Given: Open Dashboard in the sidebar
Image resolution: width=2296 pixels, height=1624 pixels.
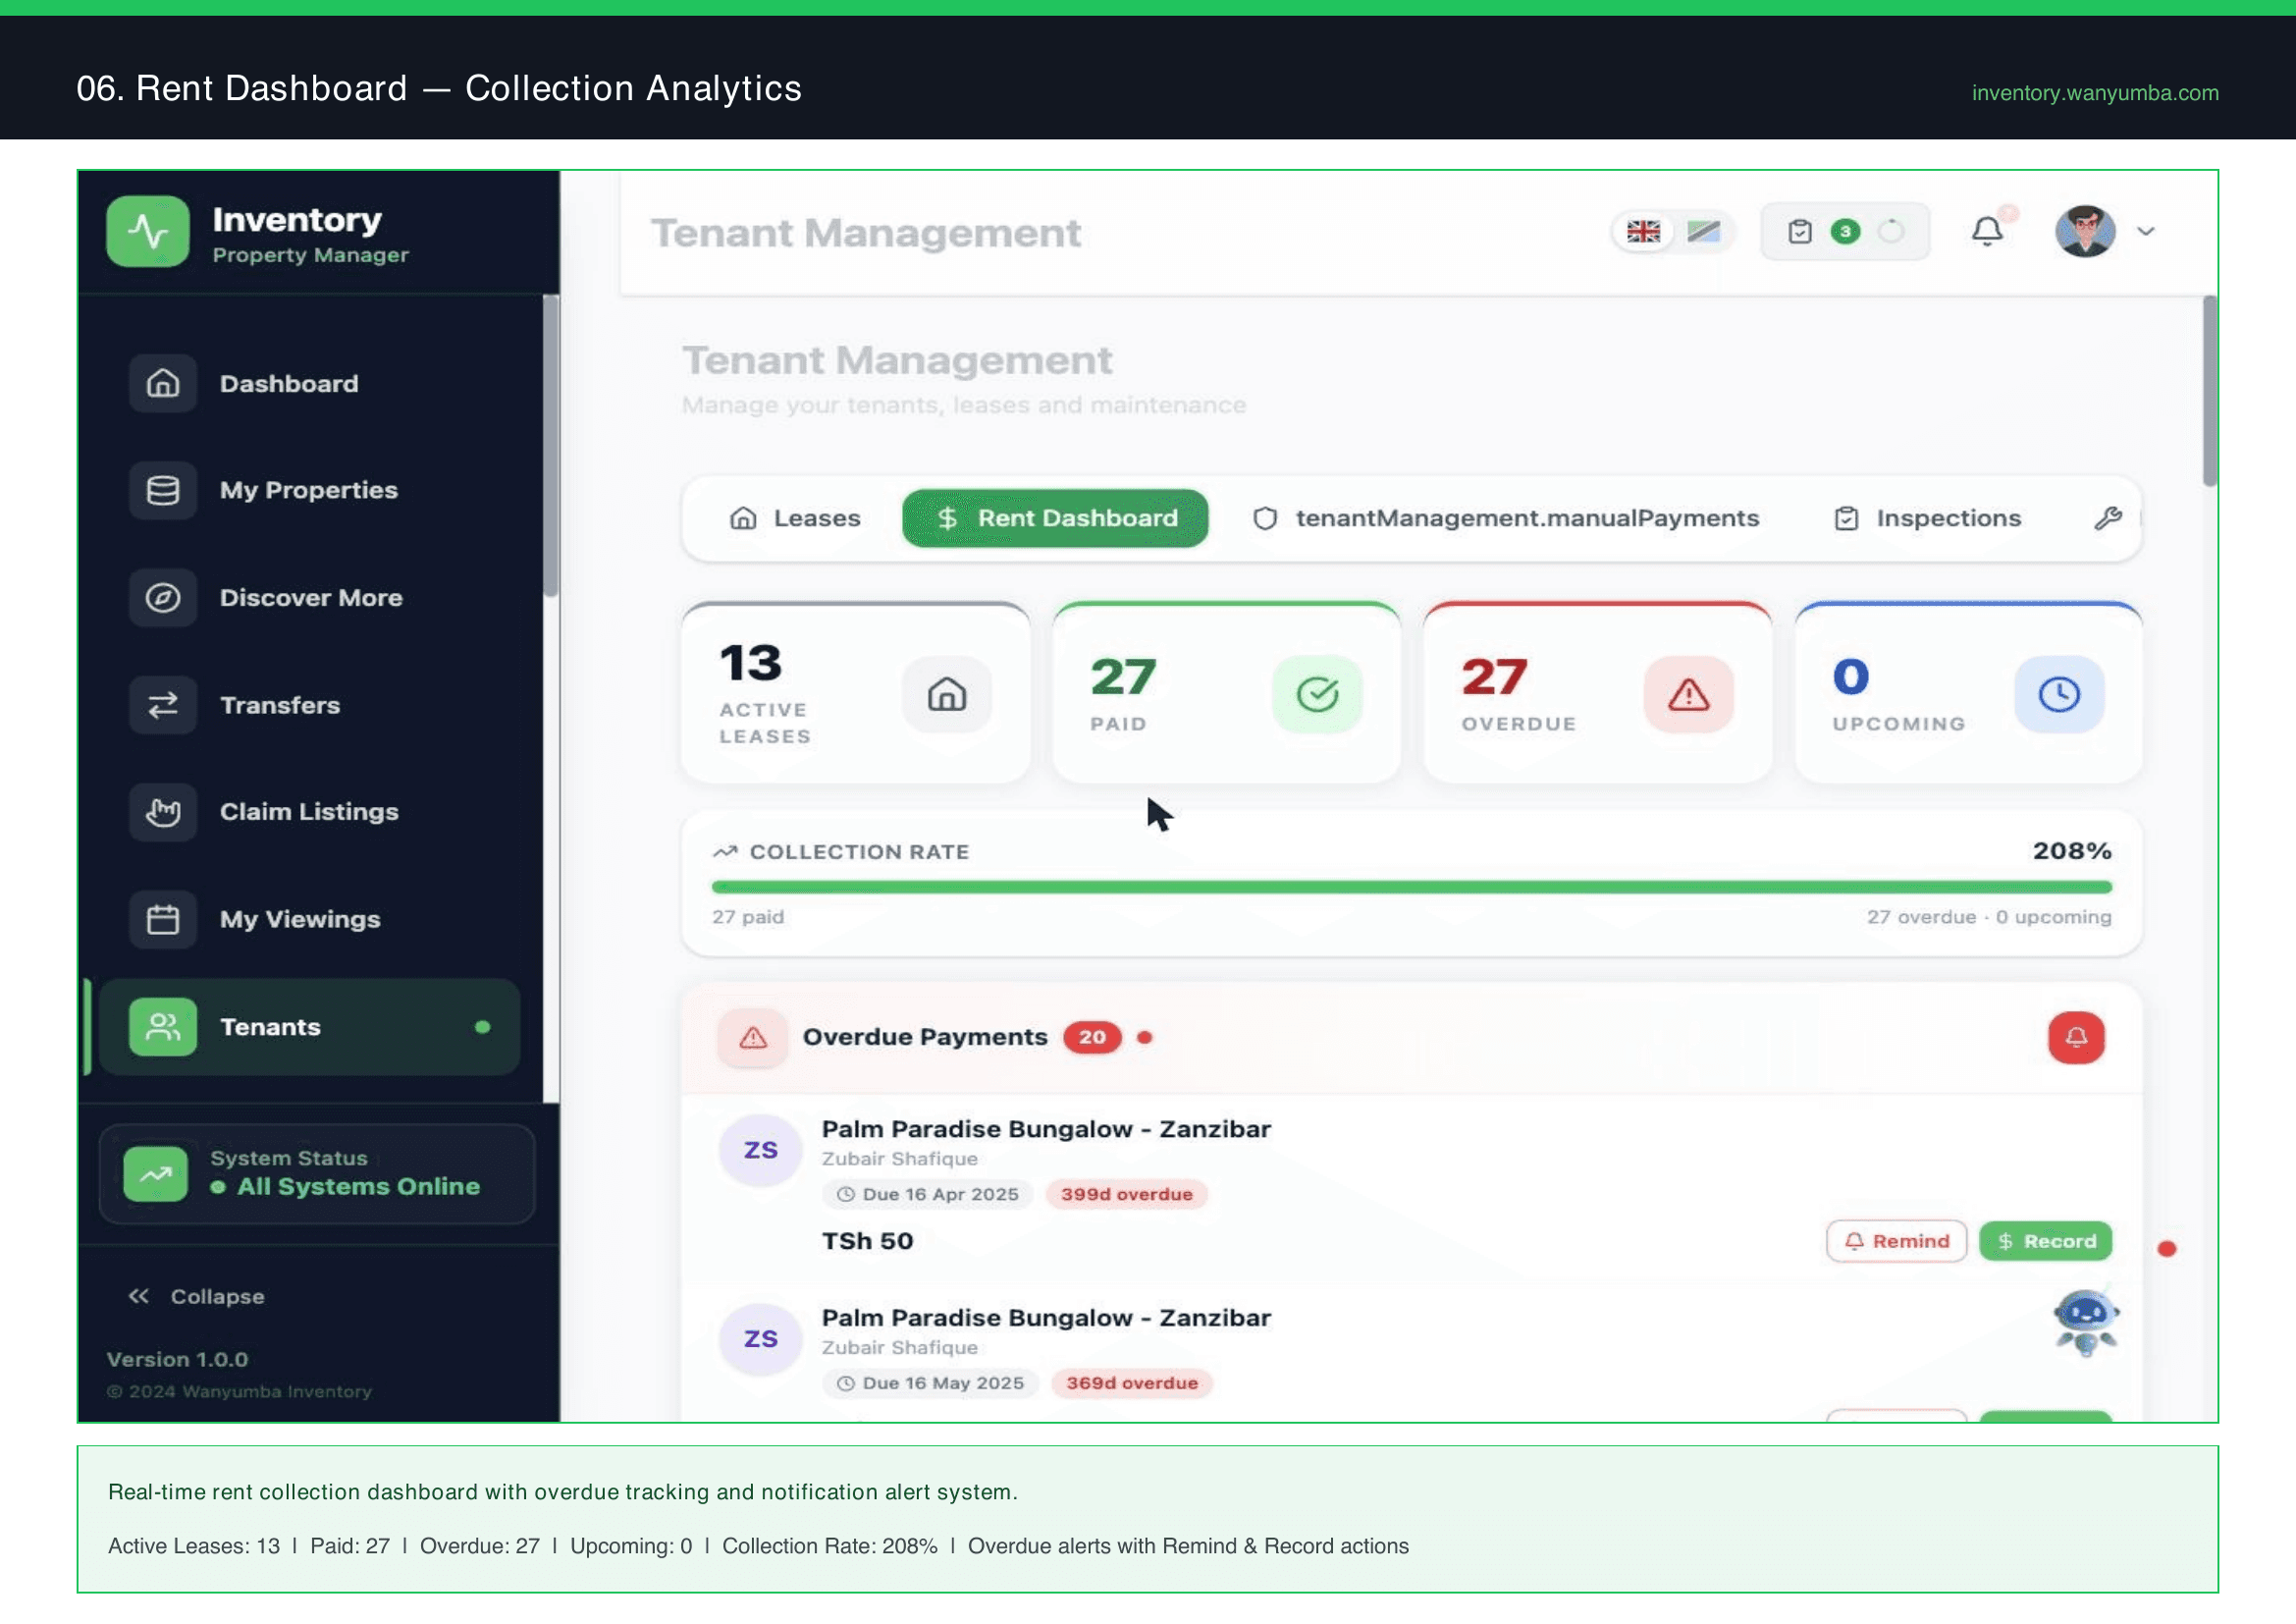Looking at the screenshot, I should [x=310, y=384].
